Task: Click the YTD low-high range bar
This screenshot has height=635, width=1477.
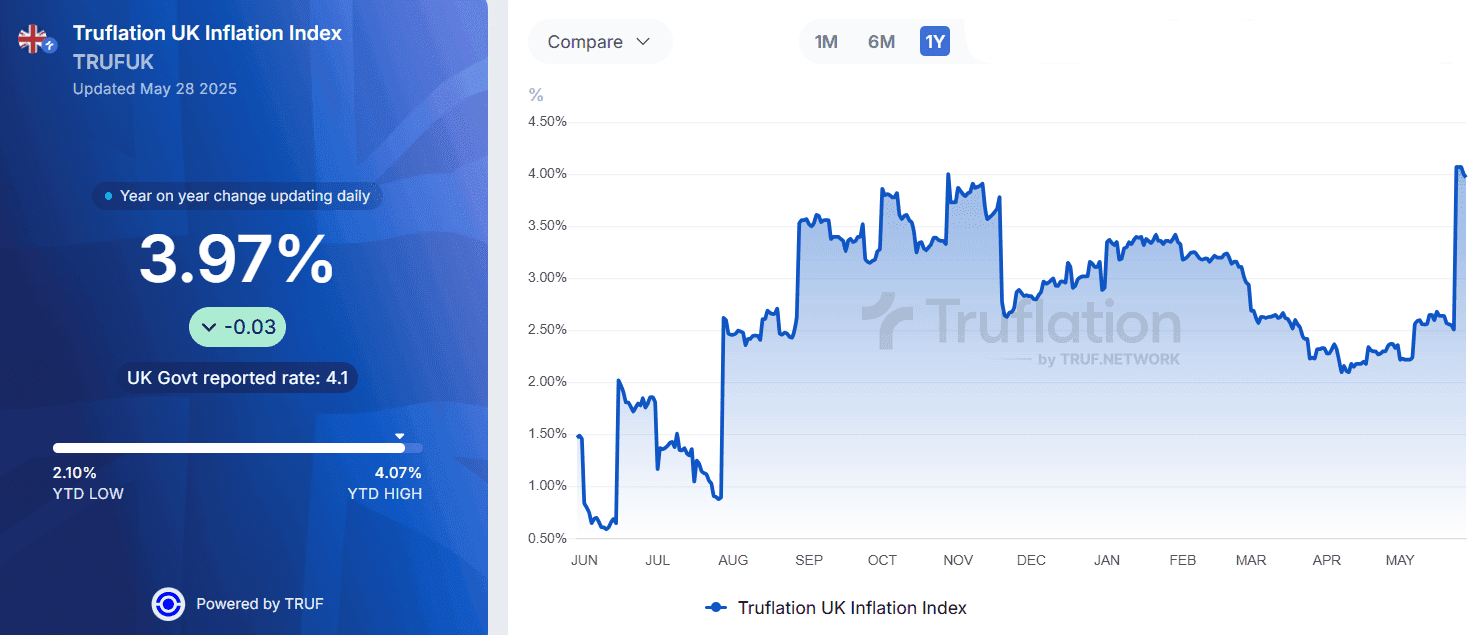Action: [237, 448]
